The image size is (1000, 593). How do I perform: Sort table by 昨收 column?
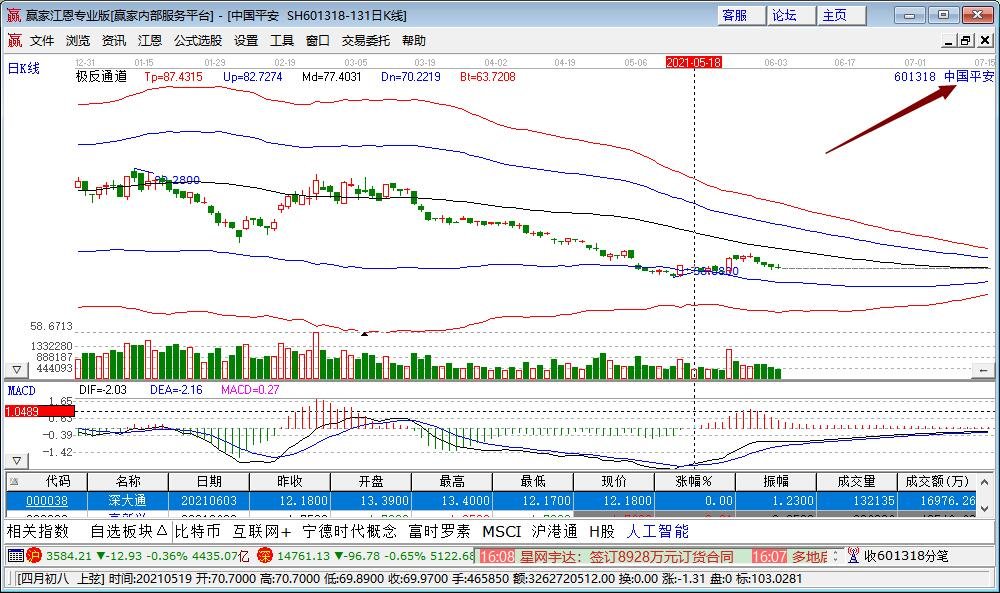tap(290, 481)
